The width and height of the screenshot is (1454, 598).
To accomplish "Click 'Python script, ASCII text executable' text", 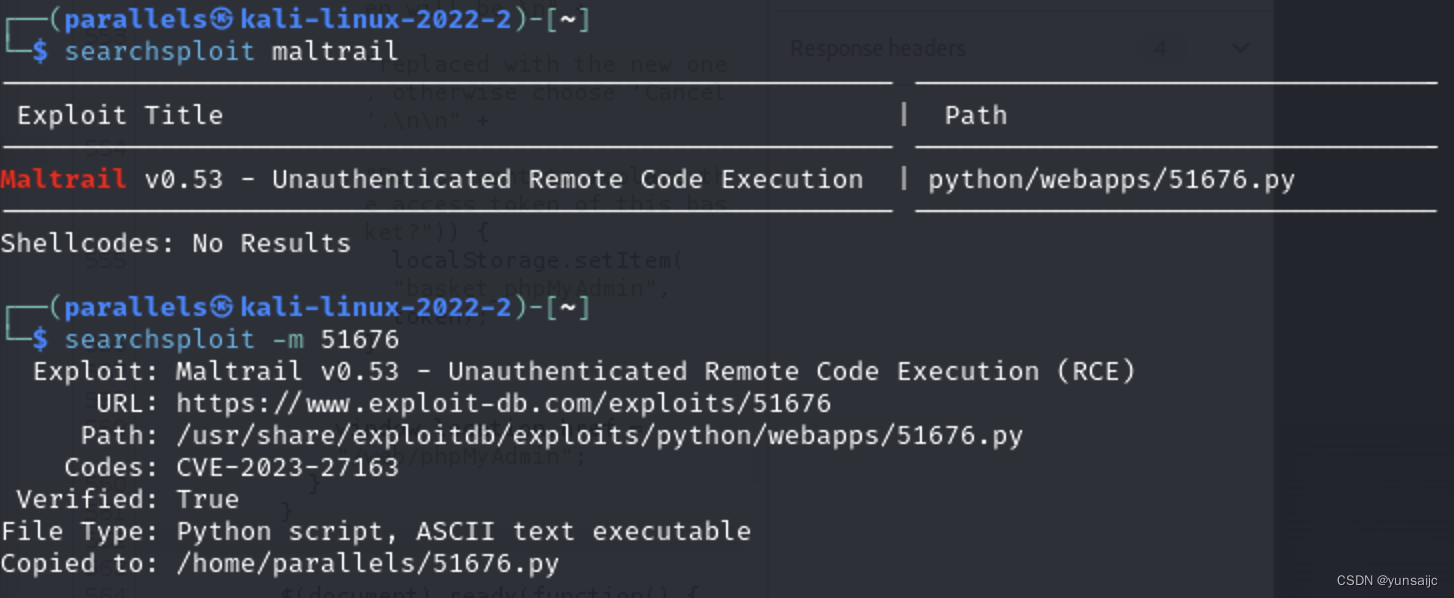I will tap(464, 531).
